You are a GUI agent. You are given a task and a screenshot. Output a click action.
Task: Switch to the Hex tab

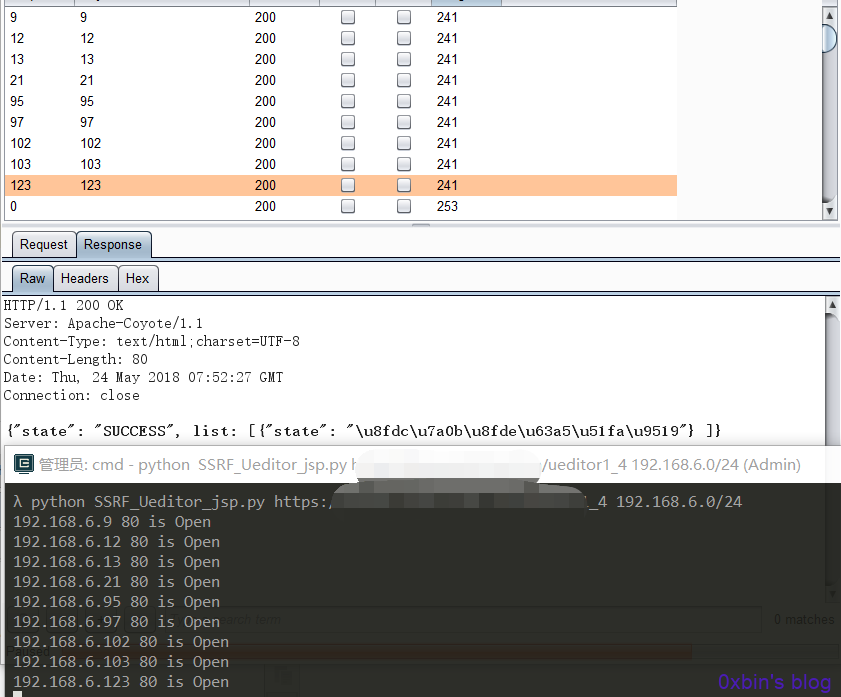pyautogui.click(x=137, y=278)
